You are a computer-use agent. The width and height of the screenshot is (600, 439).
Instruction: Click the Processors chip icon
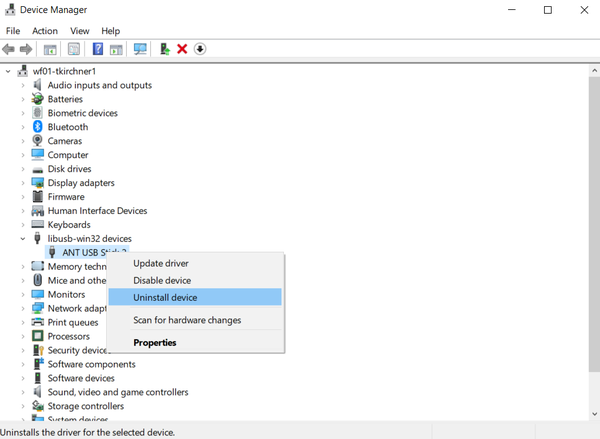tap(38, 336)
